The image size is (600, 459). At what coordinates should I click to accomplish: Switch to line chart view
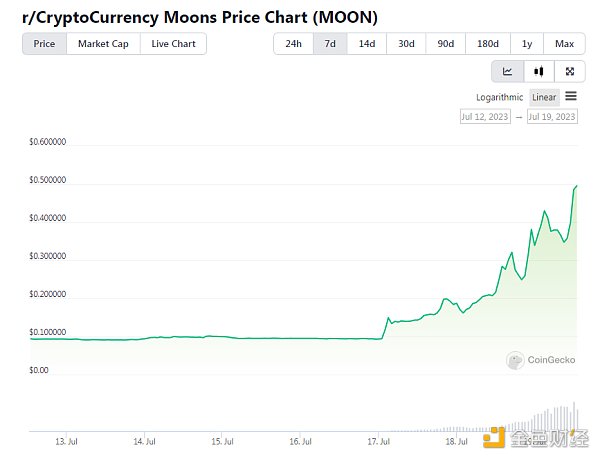pos(507,71)
